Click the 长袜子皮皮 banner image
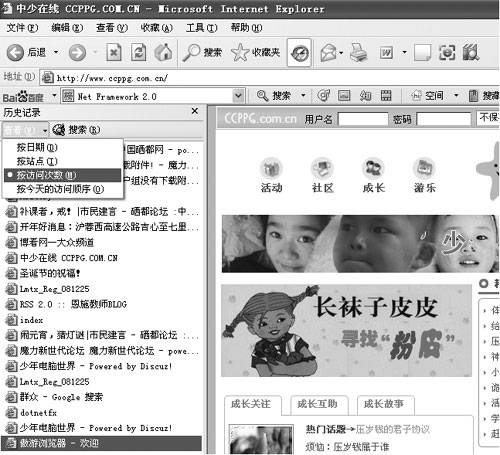Image resolution: width=500 pixels, height=455 pixels. pos(347,330)
